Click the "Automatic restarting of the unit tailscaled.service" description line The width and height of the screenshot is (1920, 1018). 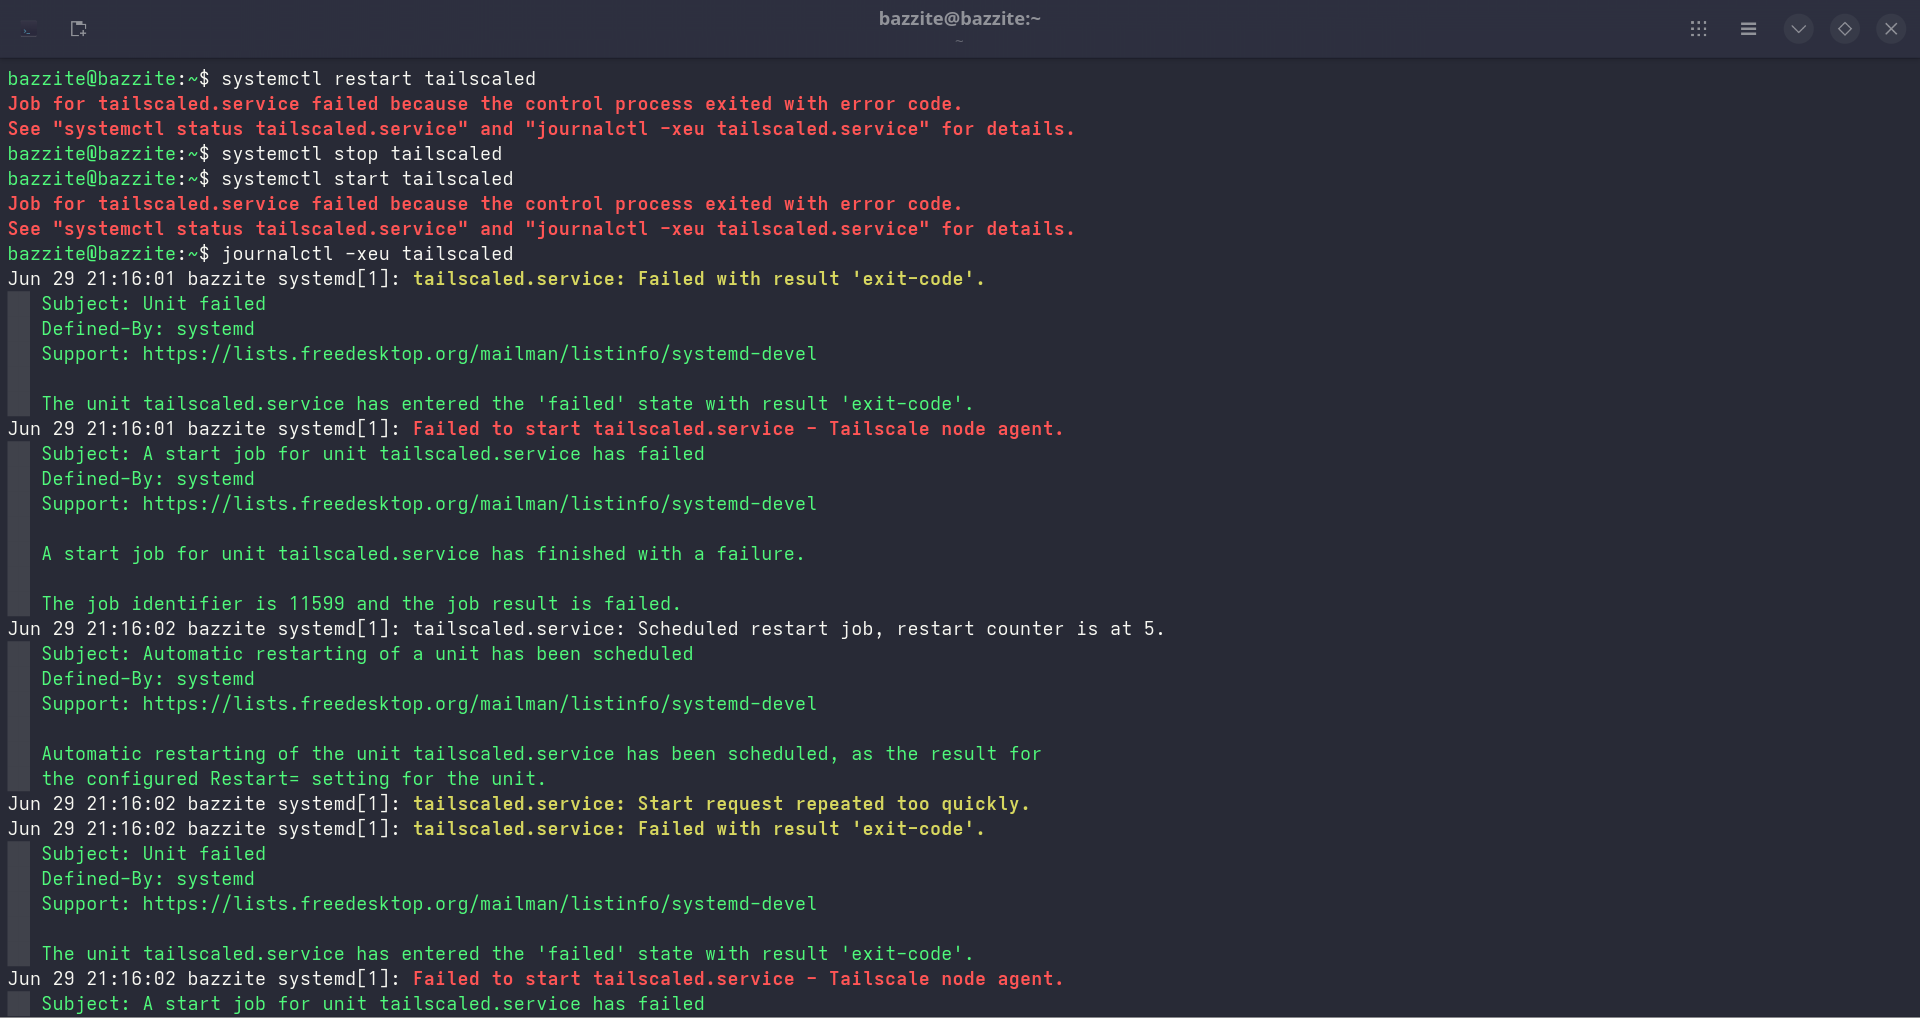pyautogui.click(x=541, y=754)
